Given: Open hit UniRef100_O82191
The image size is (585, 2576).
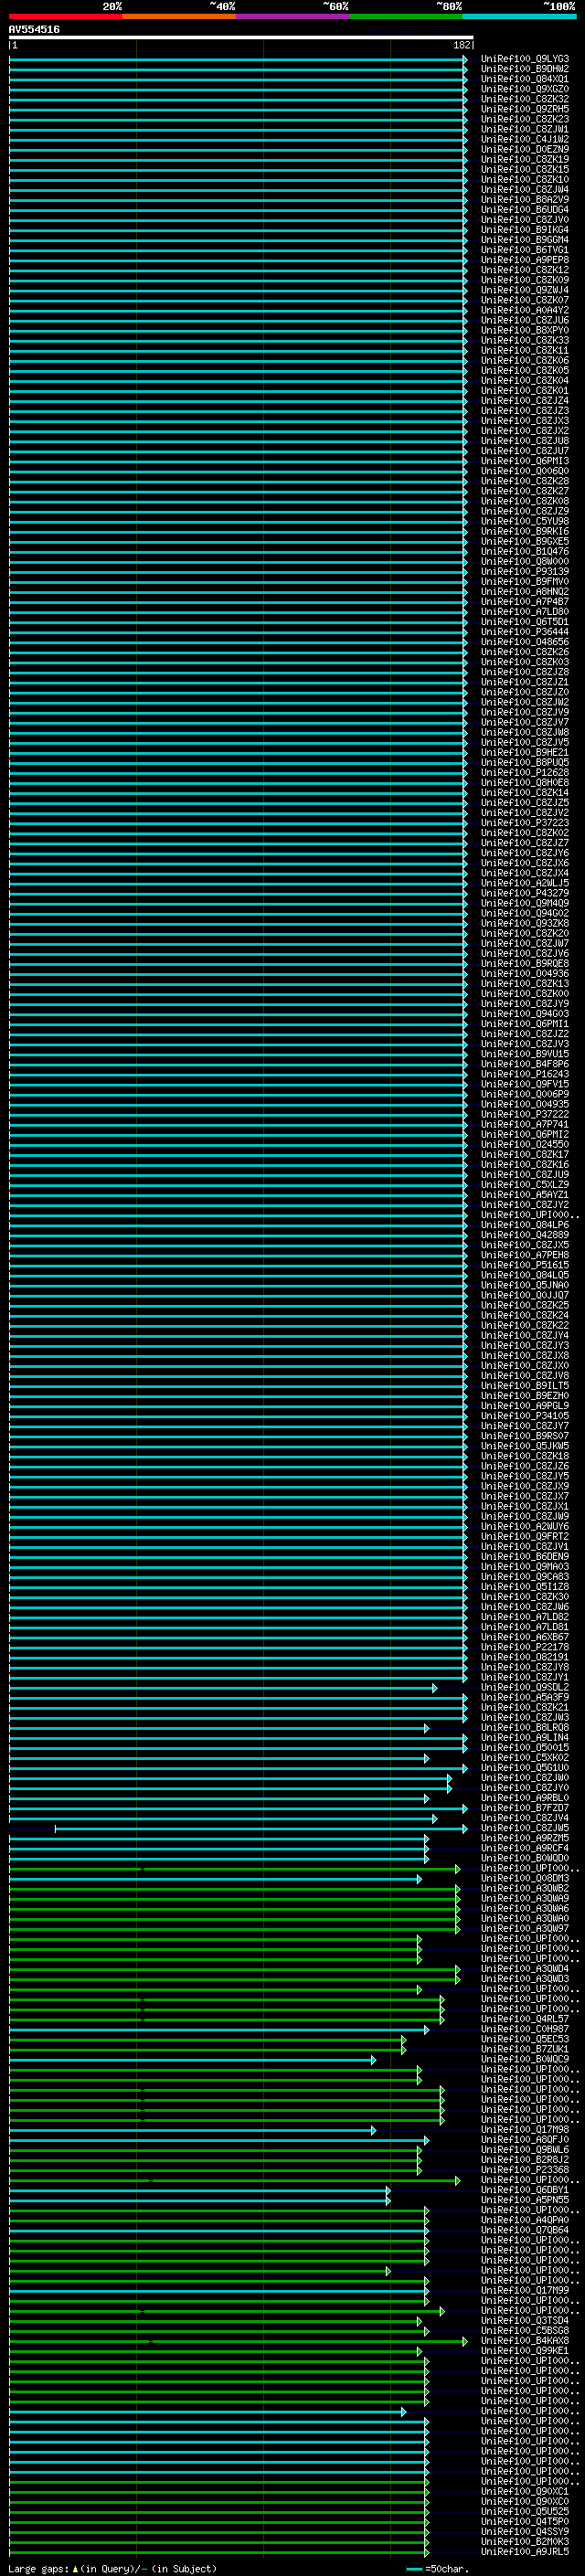Looking at the screenshot, I should pyautogui.click(x=525, y=1657).
